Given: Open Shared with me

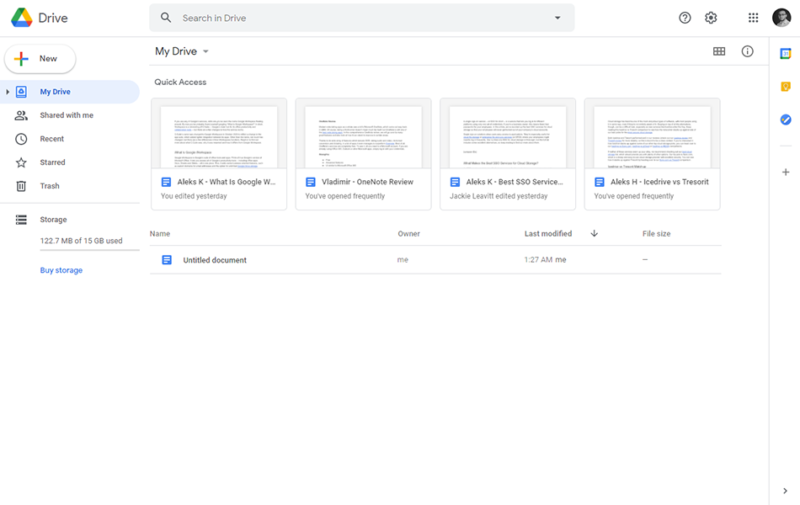Looking at the screenshot, I should [x=69, y=115].
